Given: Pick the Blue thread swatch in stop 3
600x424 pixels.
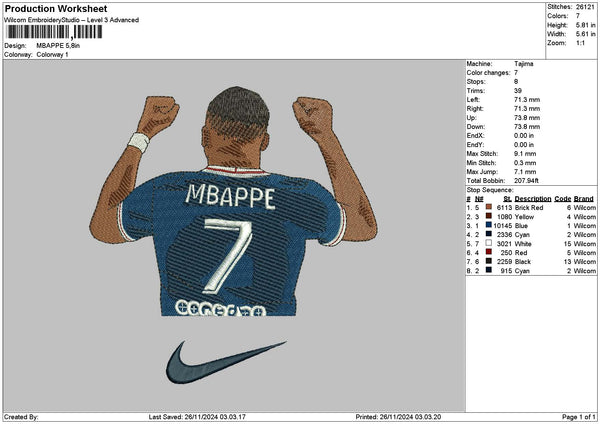Looking at the screenshot, I should click(x=489, y=226).
